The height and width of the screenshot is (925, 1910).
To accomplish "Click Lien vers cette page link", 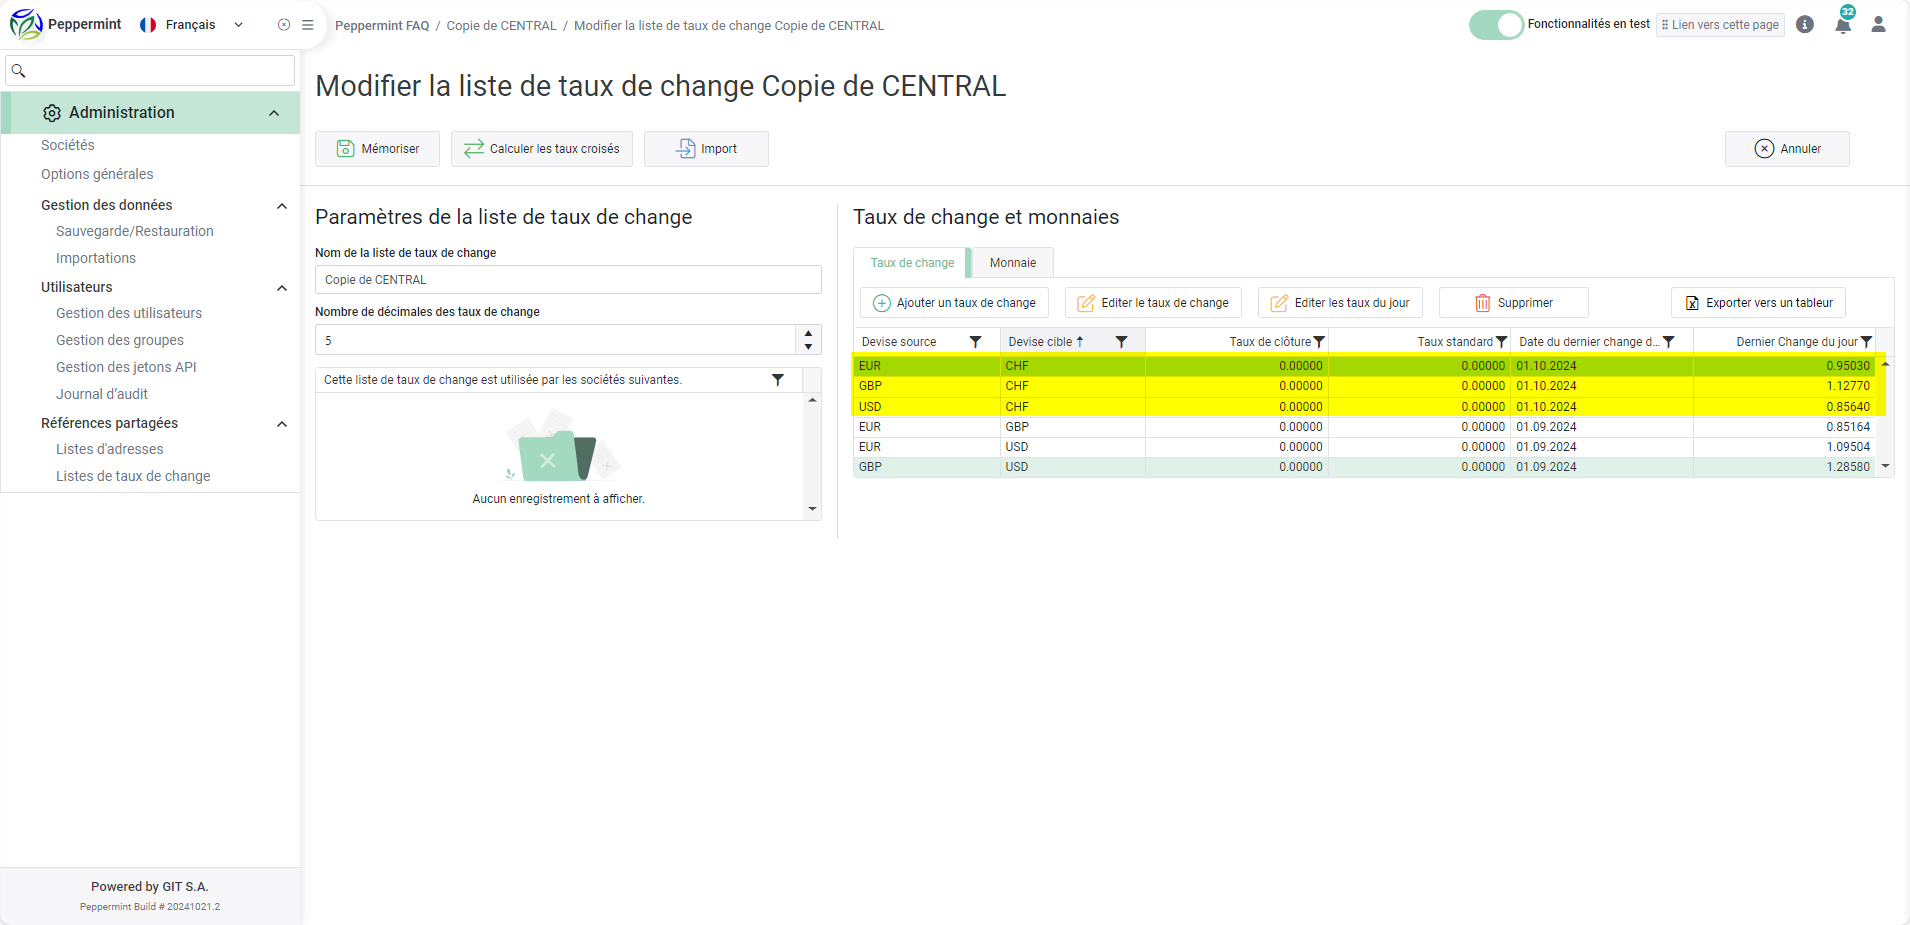I will [1721, 25].
